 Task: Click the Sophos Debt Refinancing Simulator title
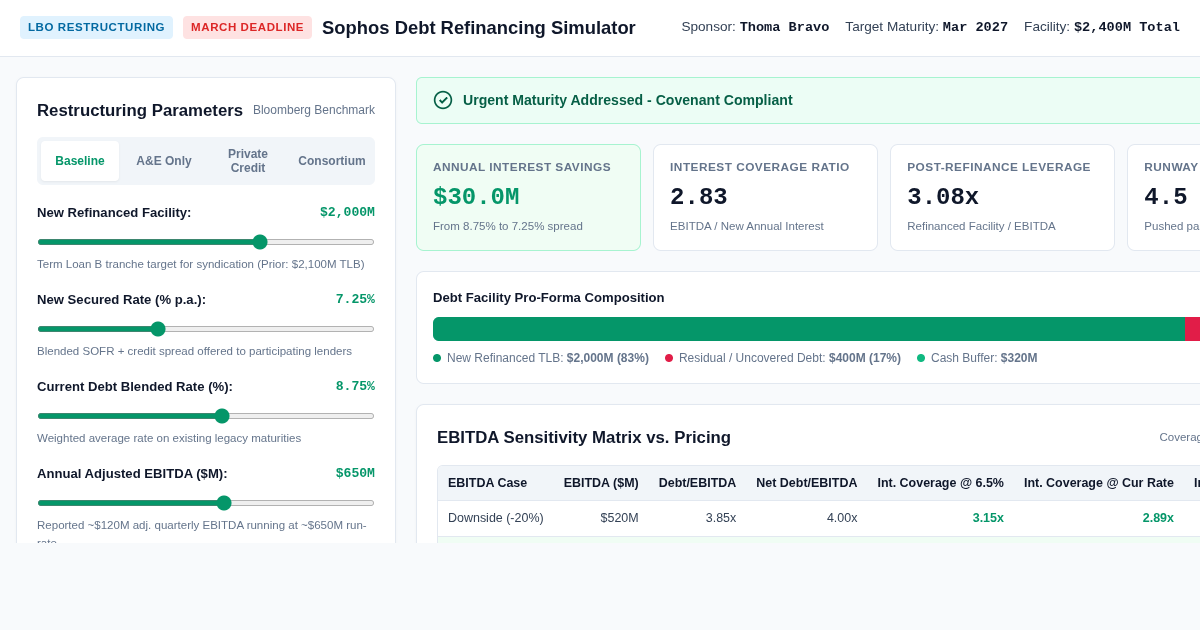point(479,28)
